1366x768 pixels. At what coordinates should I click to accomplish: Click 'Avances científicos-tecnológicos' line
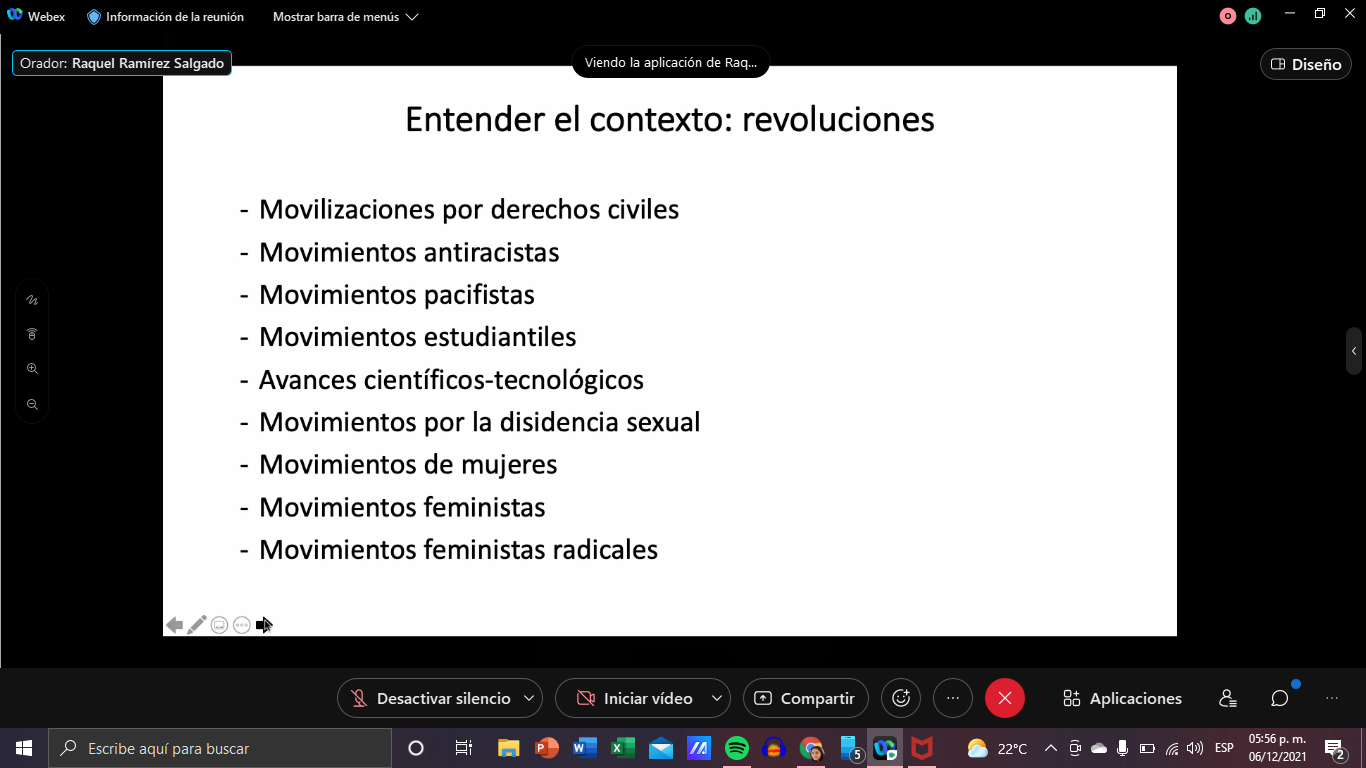tap(451, 379)
